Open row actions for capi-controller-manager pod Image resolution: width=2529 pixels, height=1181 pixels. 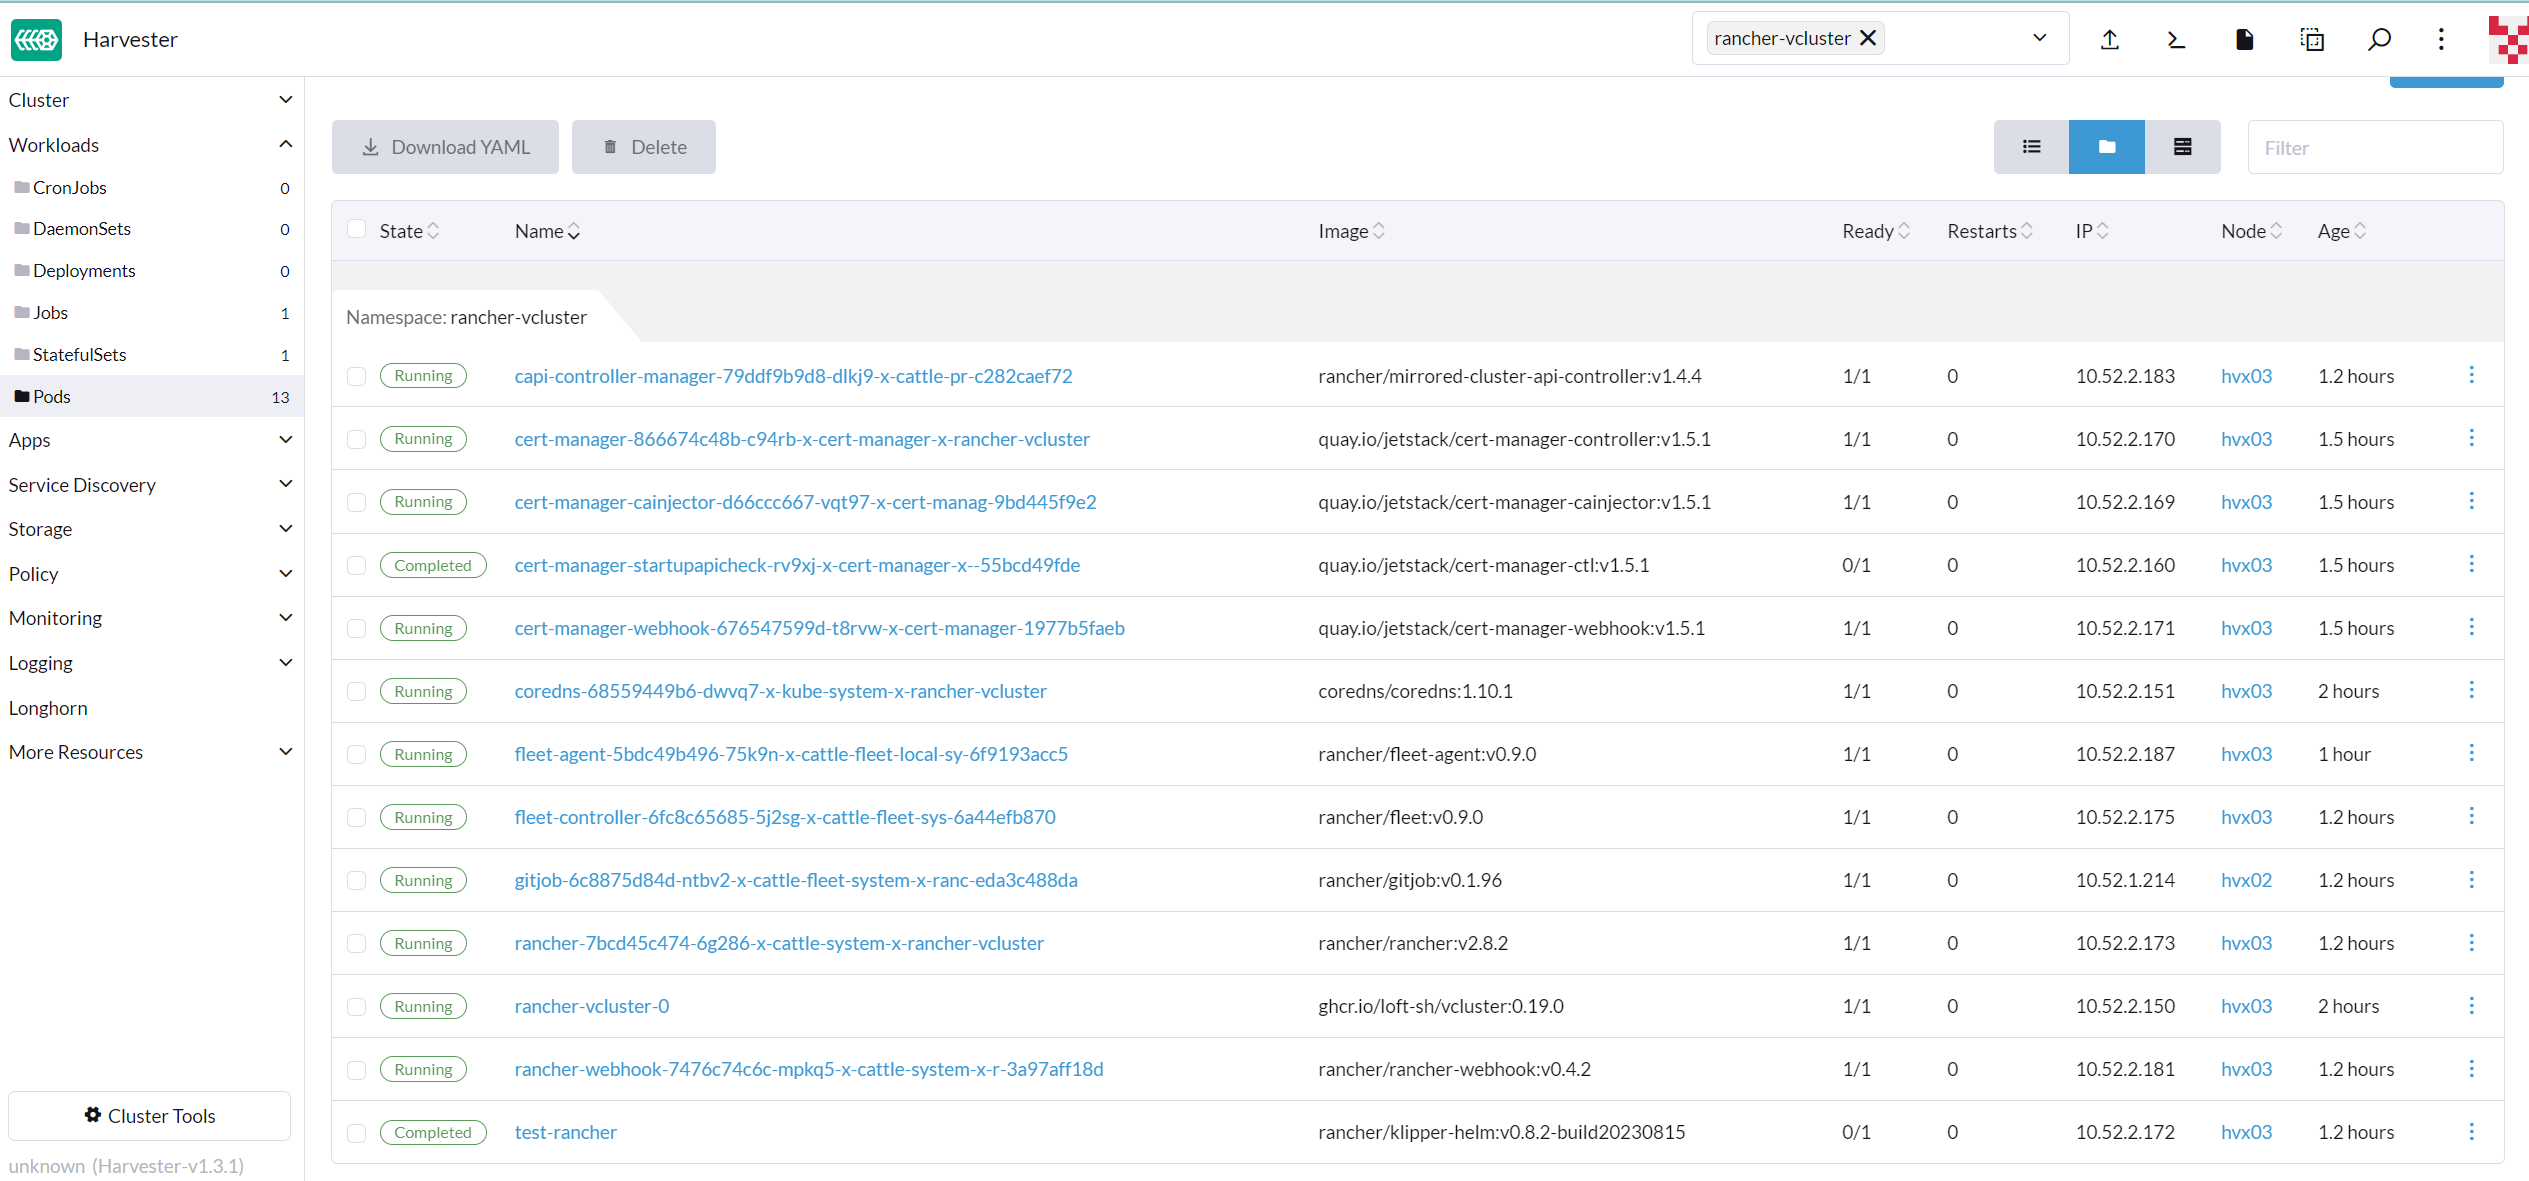(2471, 375)
